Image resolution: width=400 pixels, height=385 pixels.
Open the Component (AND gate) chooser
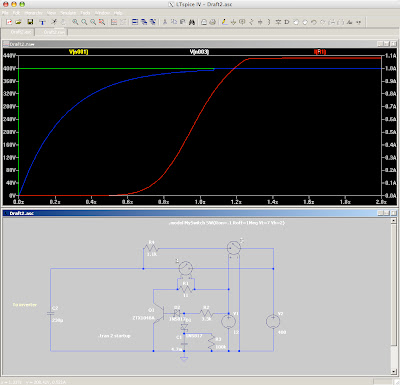(x=287, y=22)
